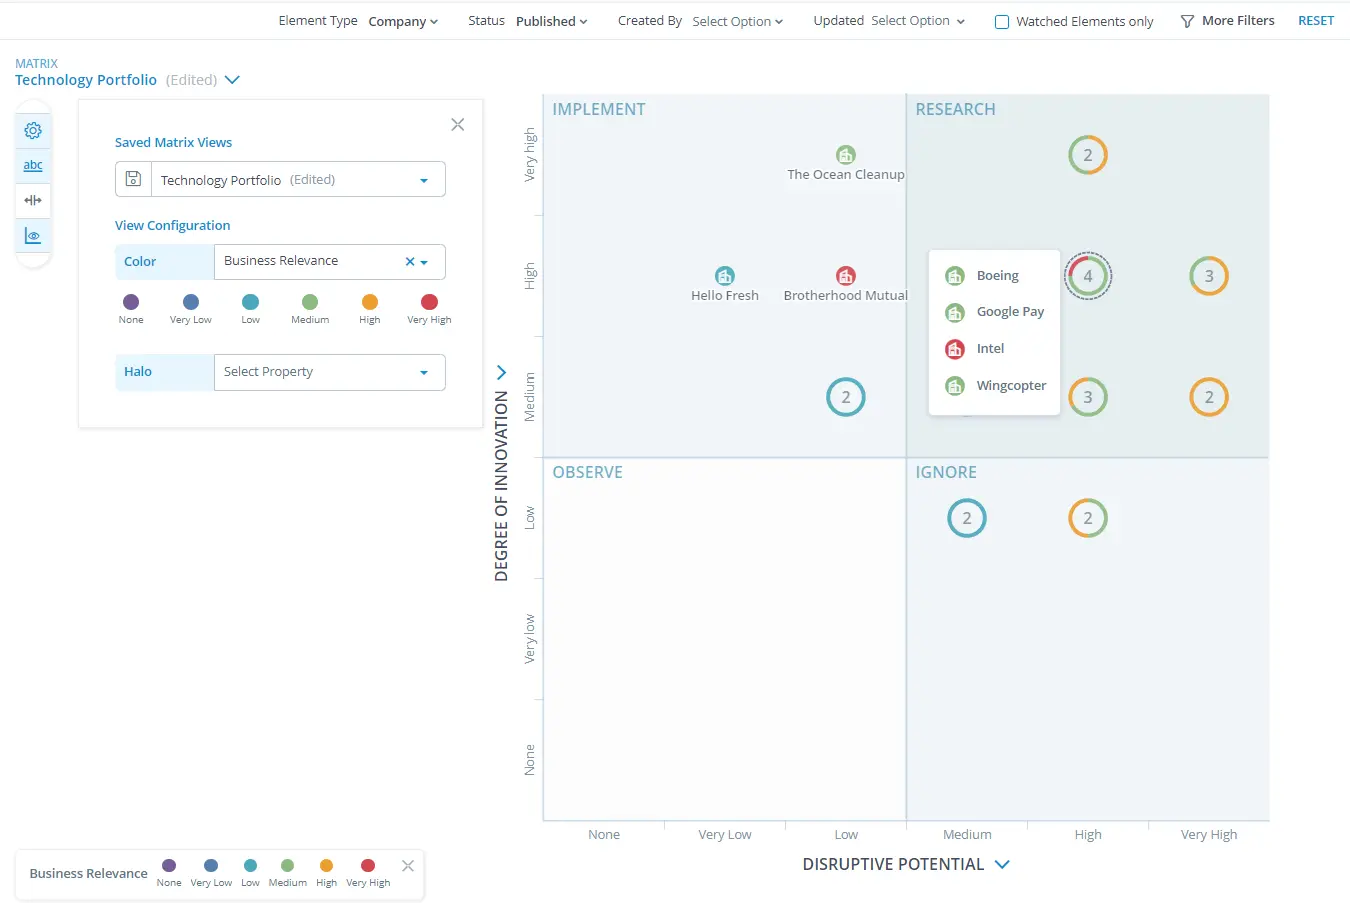Click the Very High x-axis tick label

click(1209, 835)
